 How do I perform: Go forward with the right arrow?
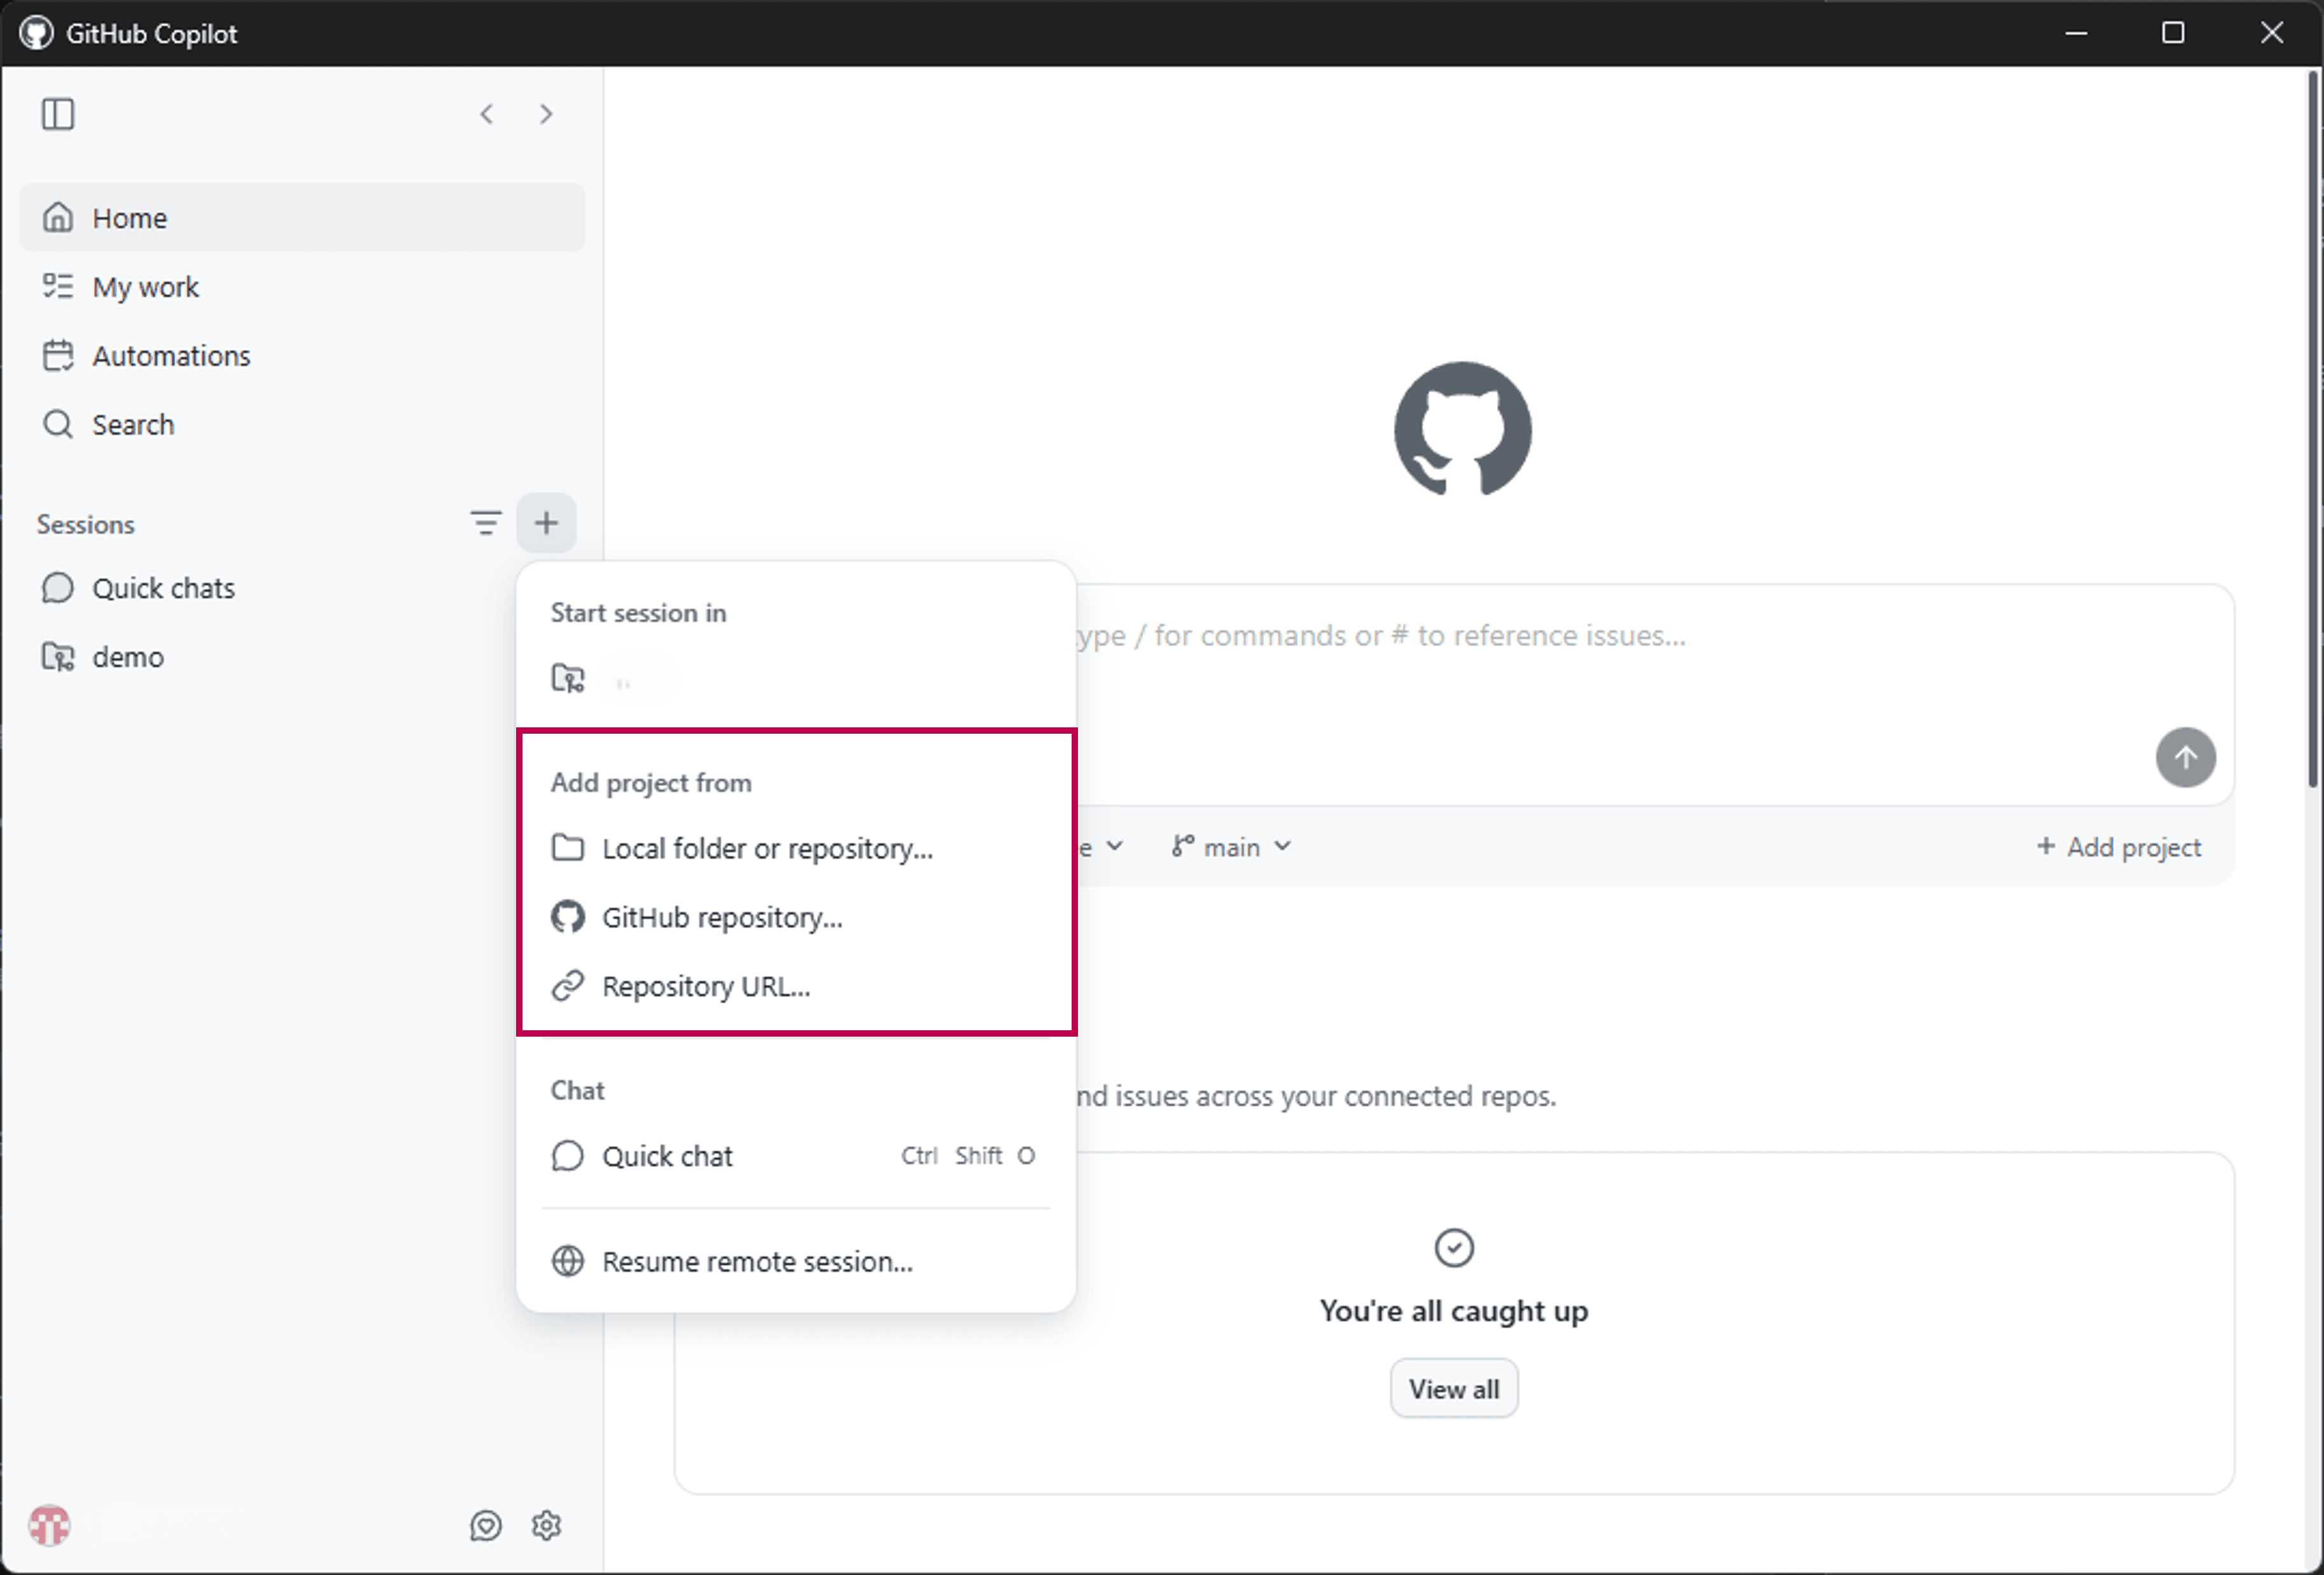tap(546, 114)
